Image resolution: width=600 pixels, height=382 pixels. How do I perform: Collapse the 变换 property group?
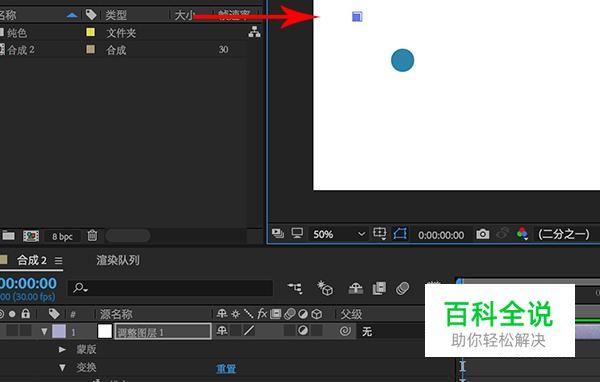(62, 367)
